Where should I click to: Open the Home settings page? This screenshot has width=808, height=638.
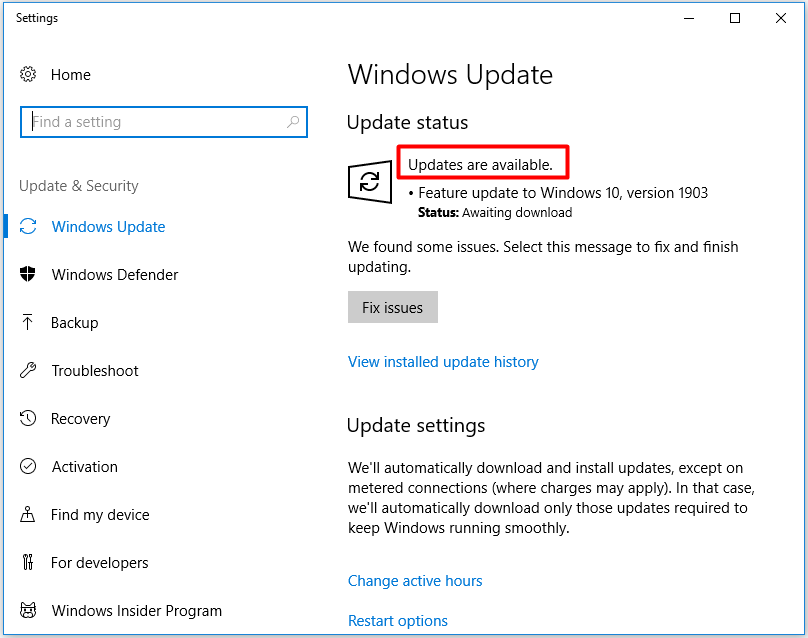[x=71, y=75]
